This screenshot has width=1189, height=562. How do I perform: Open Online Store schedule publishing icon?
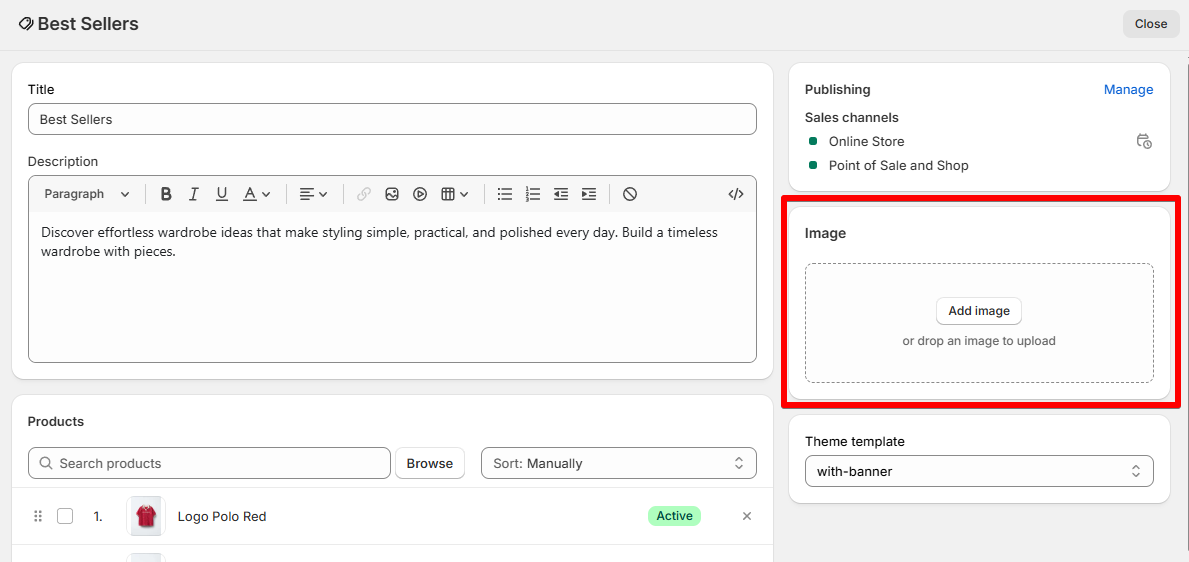pyautogui.click(x=1144, y=141)
